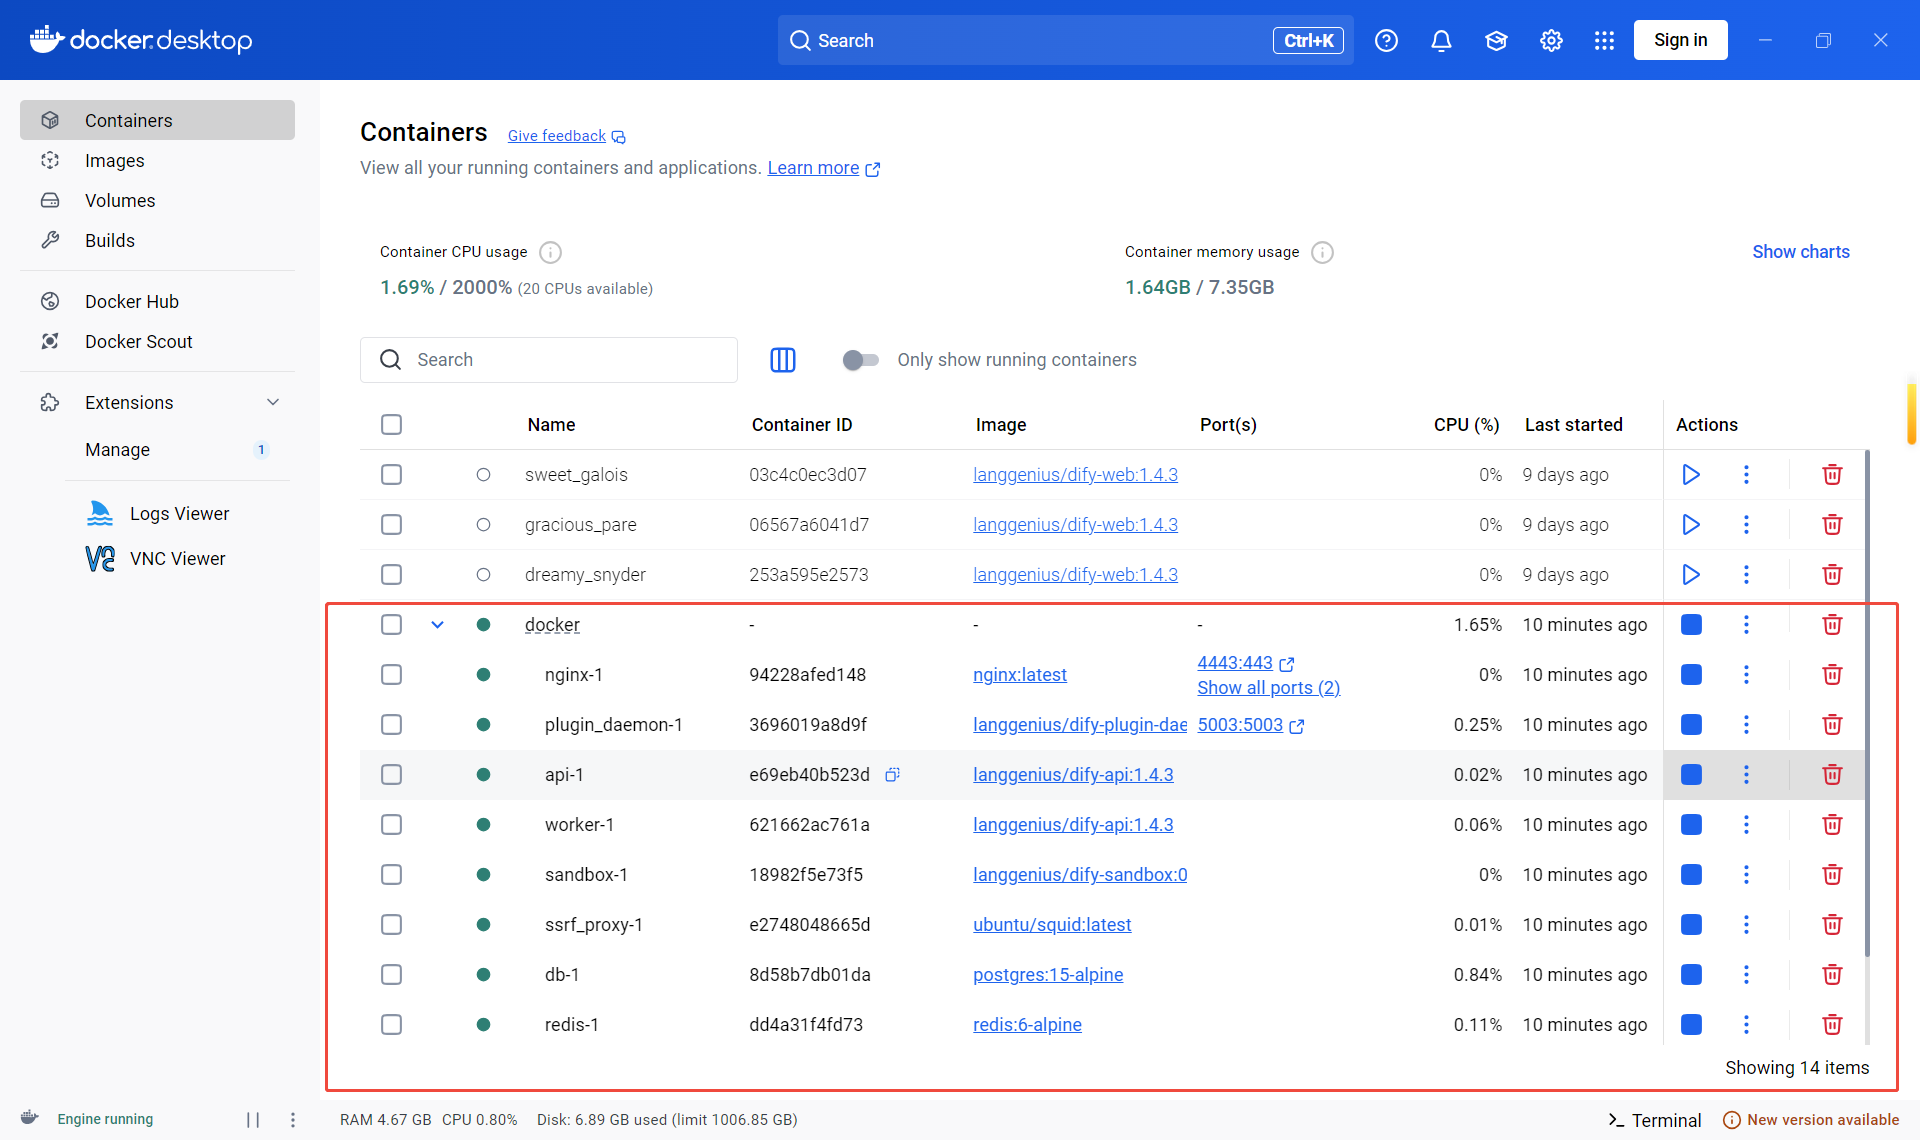Check the select-all containers header checkbox
Viewport: 1920px width, 1140px height.
click(x=391, y=425)
